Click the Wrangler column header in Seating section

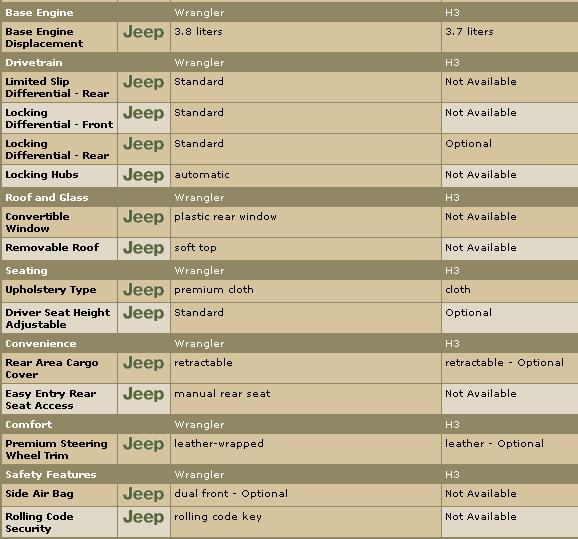point(199,271)
